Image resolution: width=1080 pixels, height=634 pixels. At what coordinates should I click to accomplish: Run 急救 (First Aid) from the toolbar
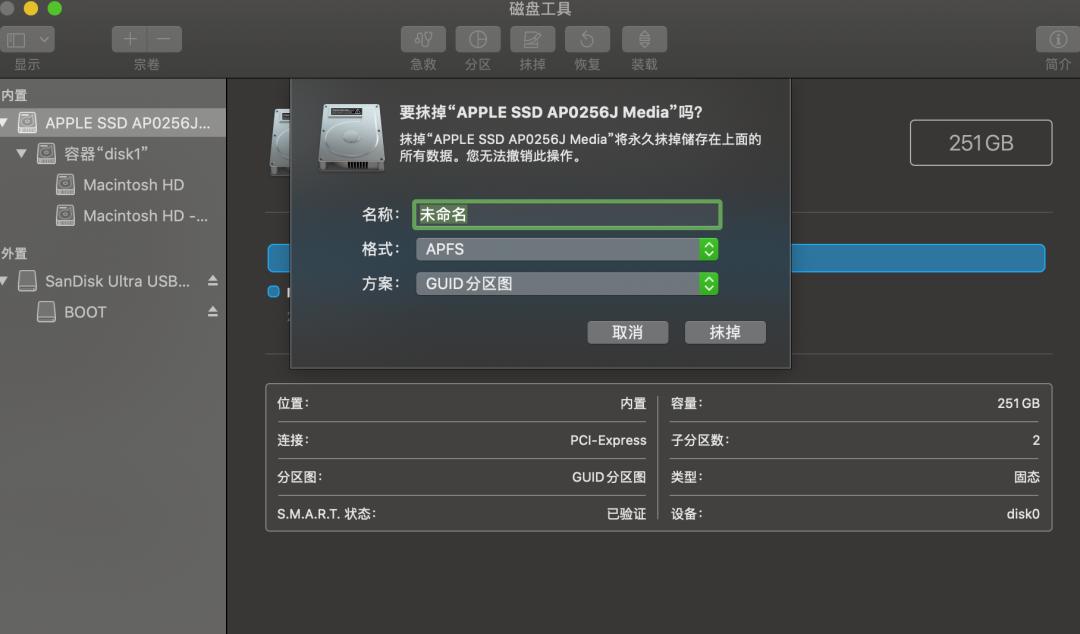point(422,38)
